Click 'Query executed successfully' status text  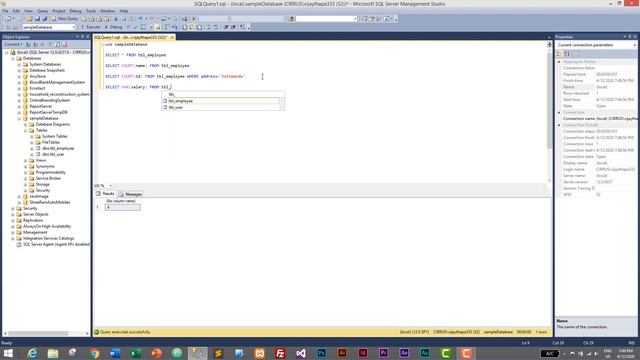(x=125, y=332)
